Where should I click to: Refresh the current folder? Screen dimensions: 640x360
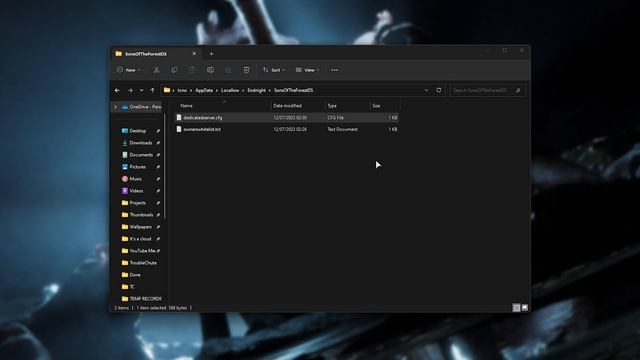(439, 90)
